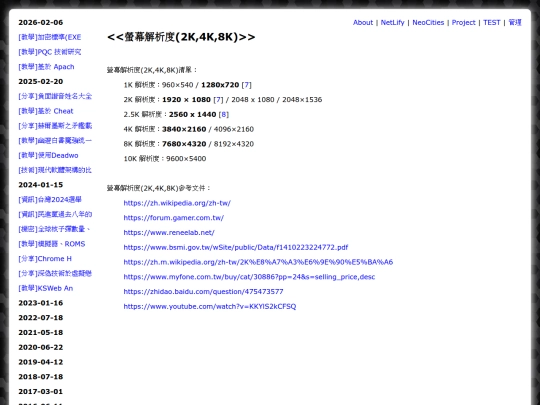540x405 pixels.
Task: Open the NeoCities navigation link
Action: [x=428, y=22]
